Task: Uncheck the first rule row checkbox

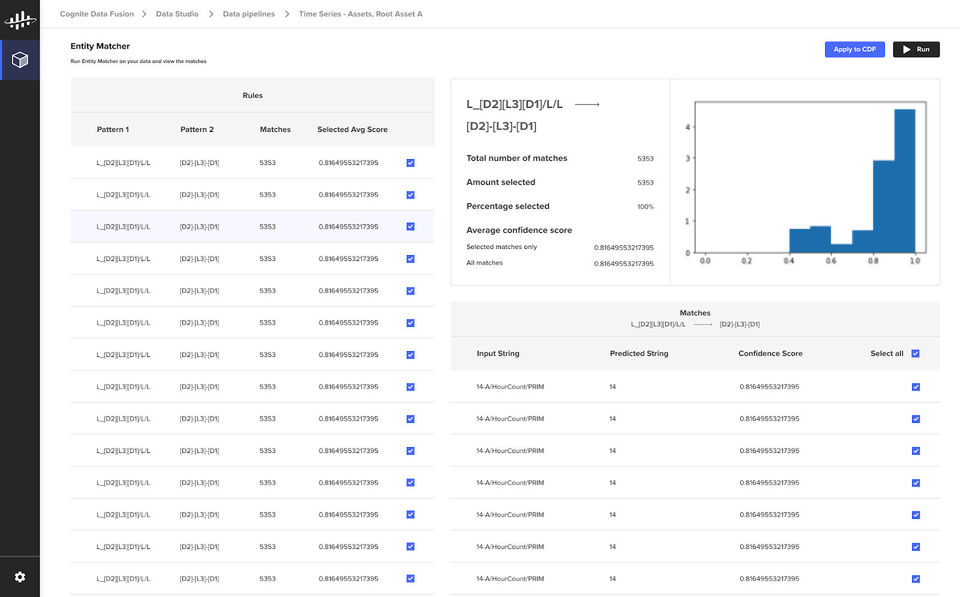Action: [x=410, y=163]
